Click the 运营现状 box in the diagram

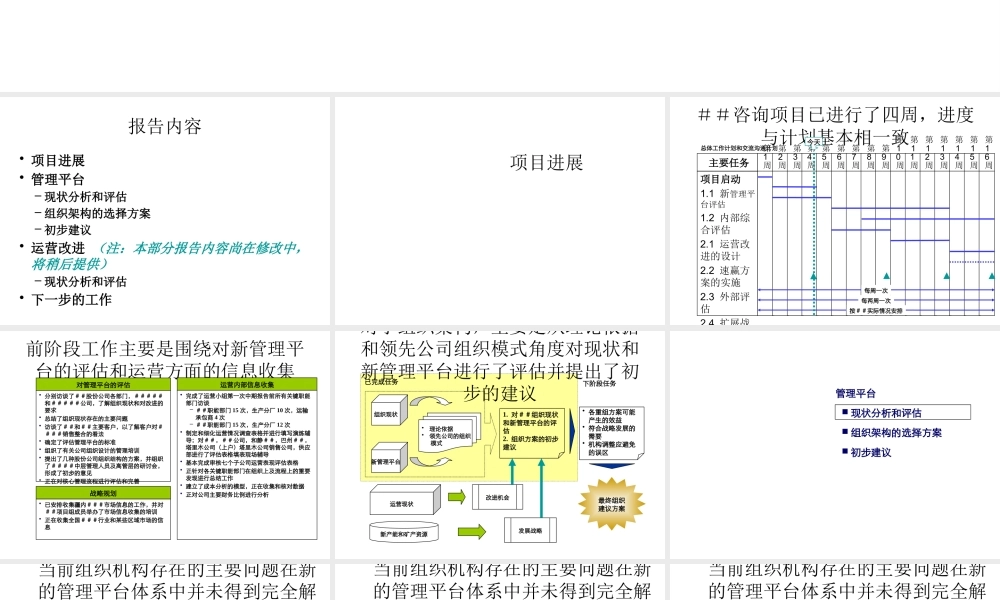pos(405,501)
